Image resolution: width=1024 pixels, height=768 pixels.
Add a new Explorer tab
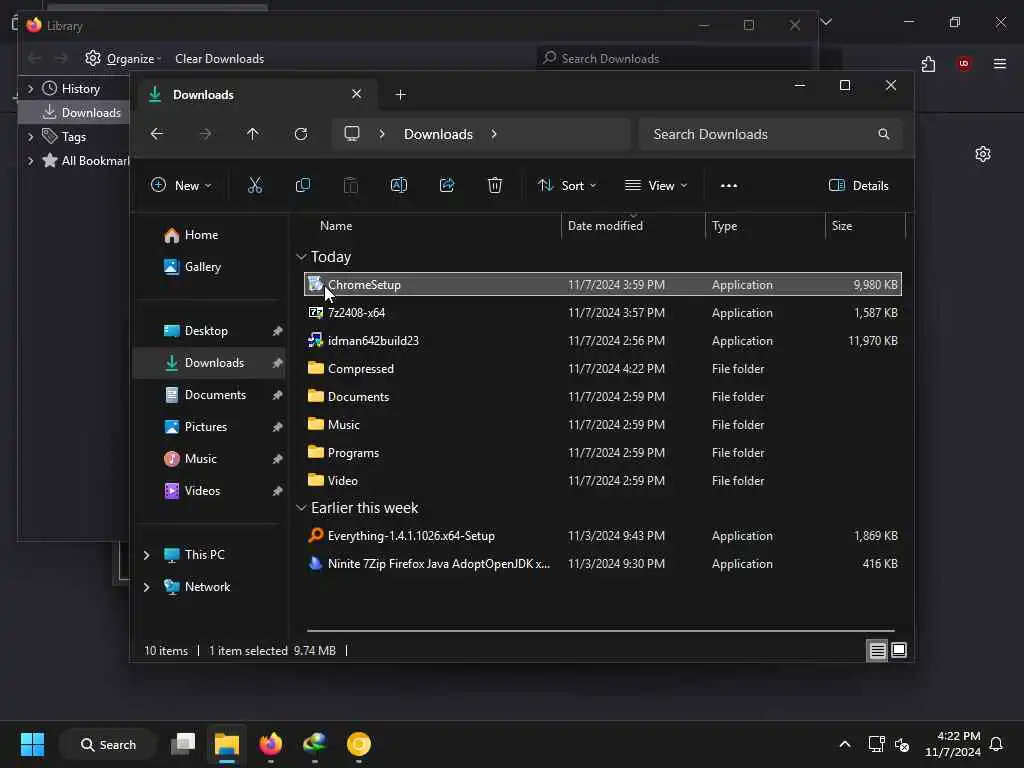(x=400, y=95)
